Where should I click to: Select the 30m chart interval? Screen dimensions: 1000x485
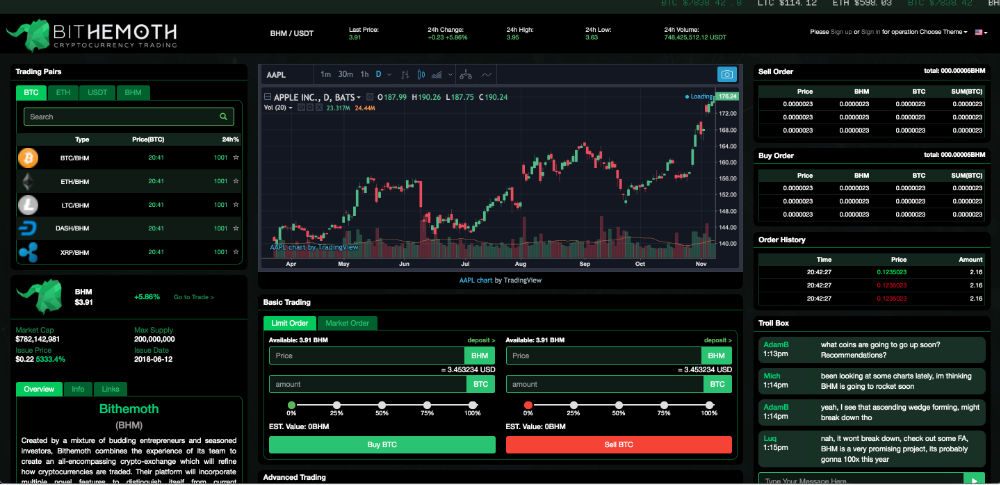[346, 75]
